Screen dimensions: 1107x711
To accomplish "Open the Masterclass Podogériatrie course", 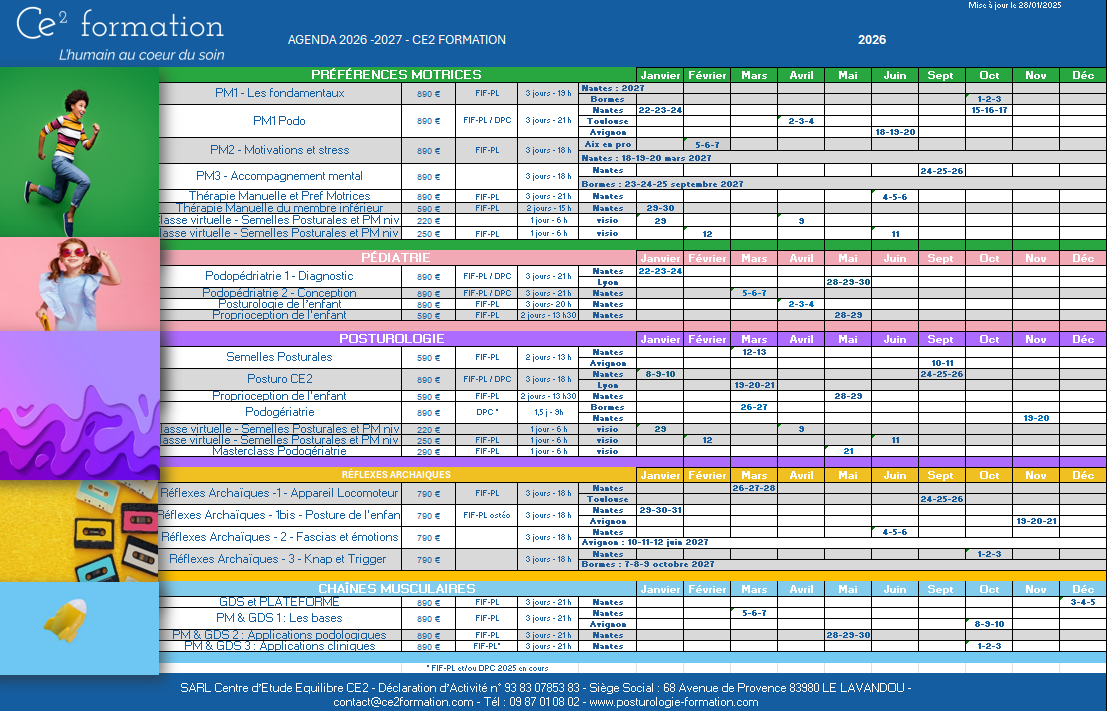I will click(x=280, y=451).
